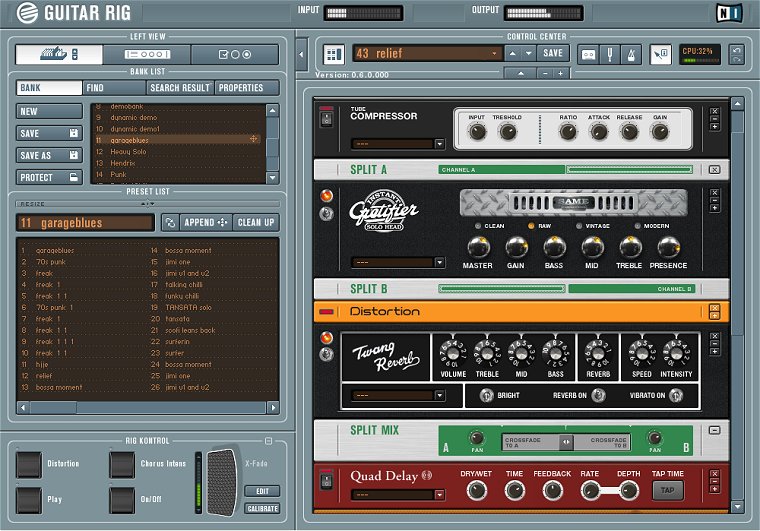Click the Calibrate button

[261, 508]
